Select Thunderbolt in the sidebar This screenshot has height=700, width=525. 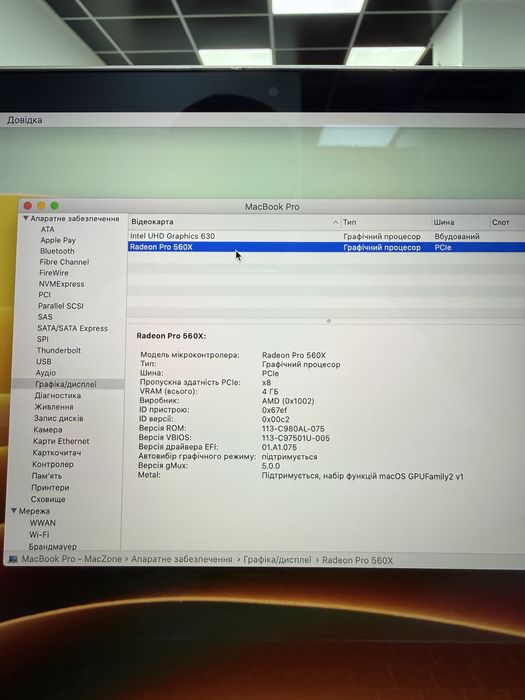[58, 350]
